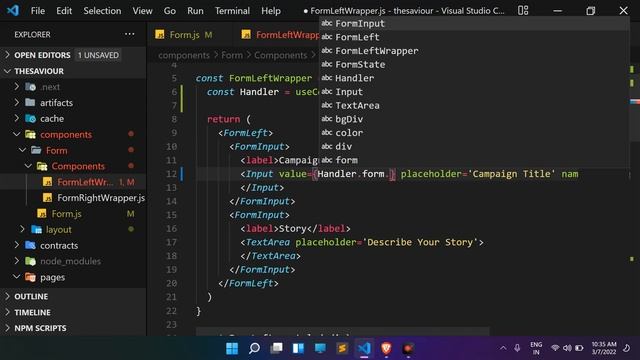Click the .next folder icon

tap(30, 87)
